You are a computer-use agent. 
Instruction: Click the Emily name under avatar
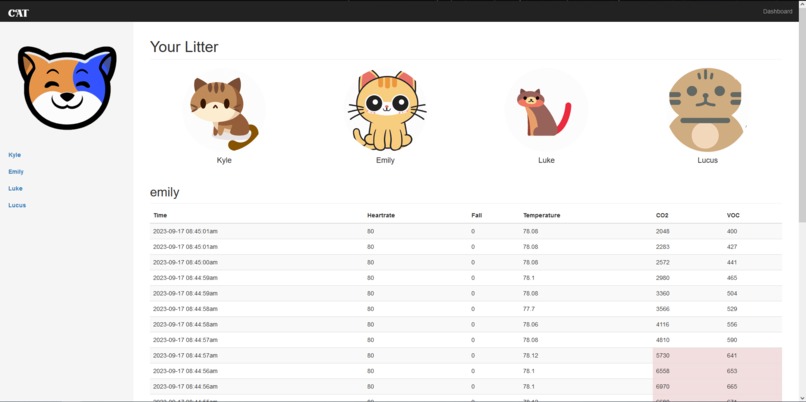pyautogui.click(x=385, y=160)
